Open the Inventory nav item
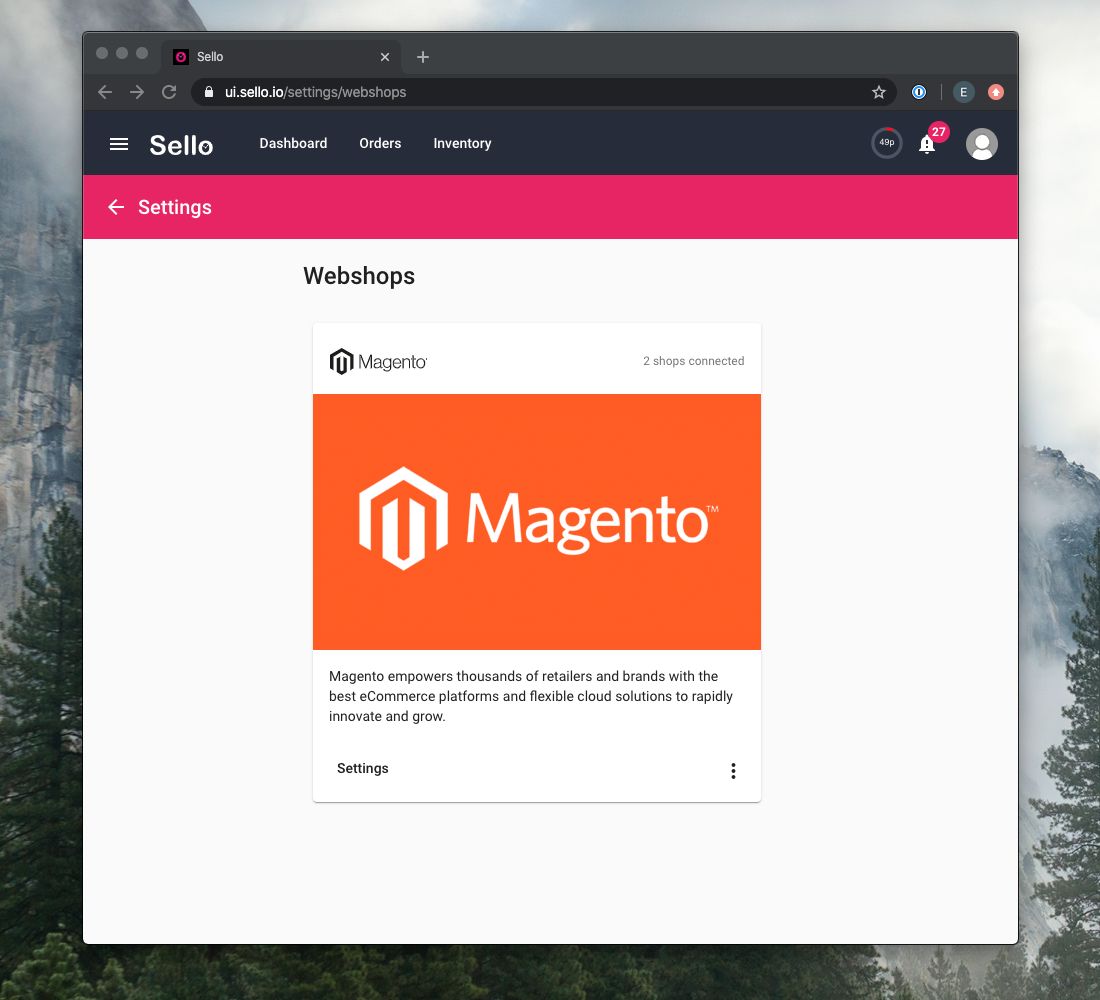The height and width of the screenshot is (1000, 1100). 462,143
